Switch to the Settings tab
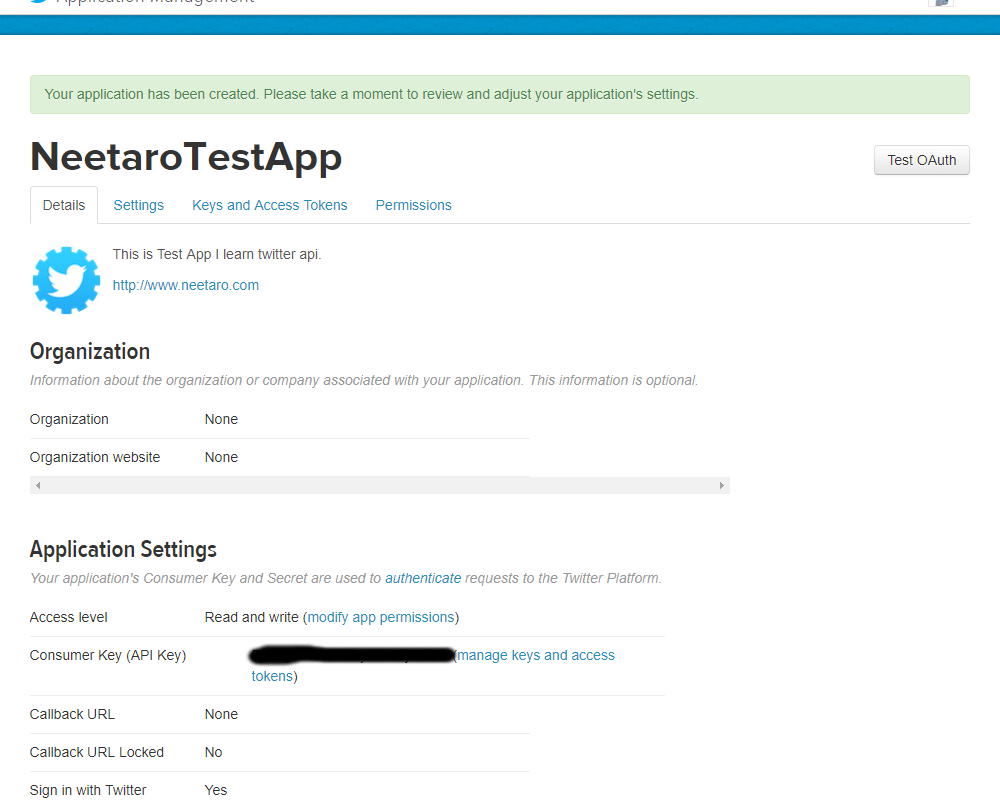1000x800 pixels. click(x=138, y=205)
